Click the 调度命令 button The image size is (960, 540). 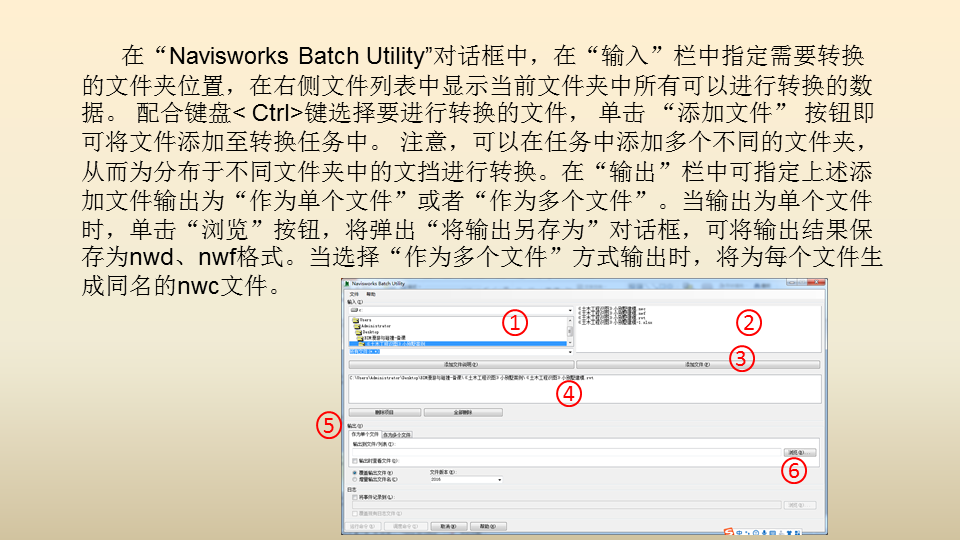pyautogui.click(x=406, y=527)
